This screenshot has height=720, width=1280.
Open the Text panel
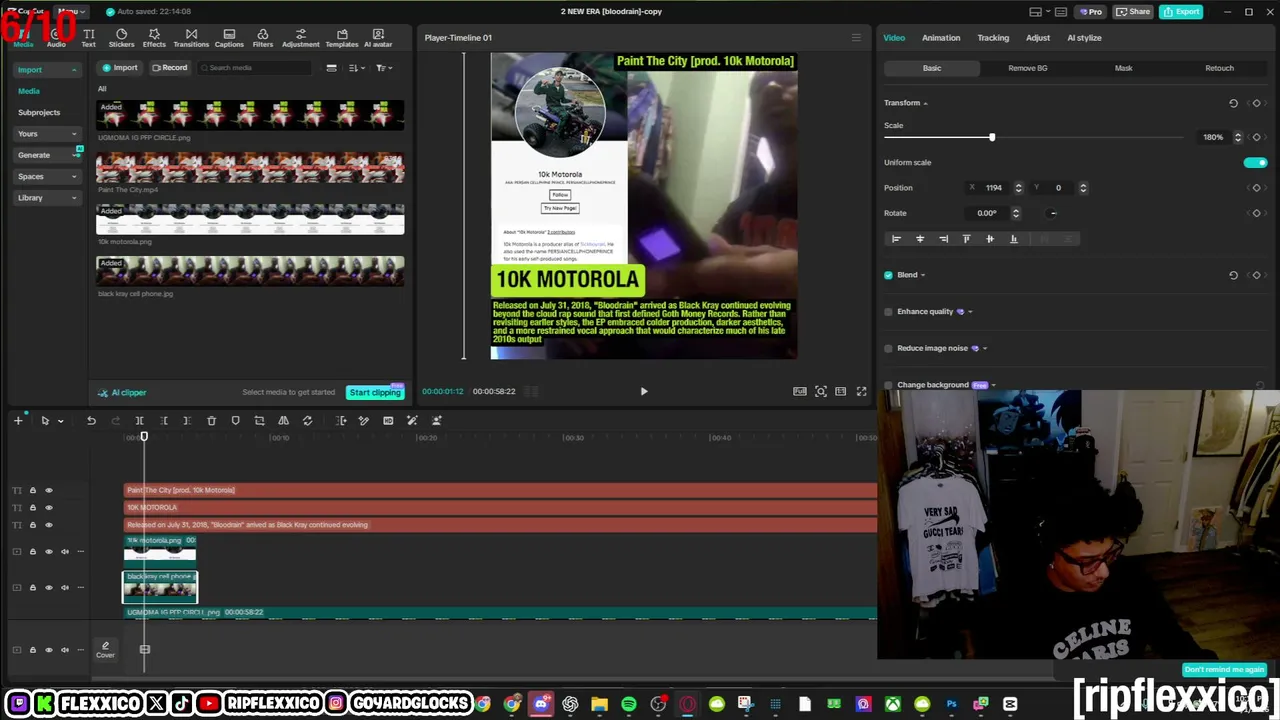click(x=89, y=38)
